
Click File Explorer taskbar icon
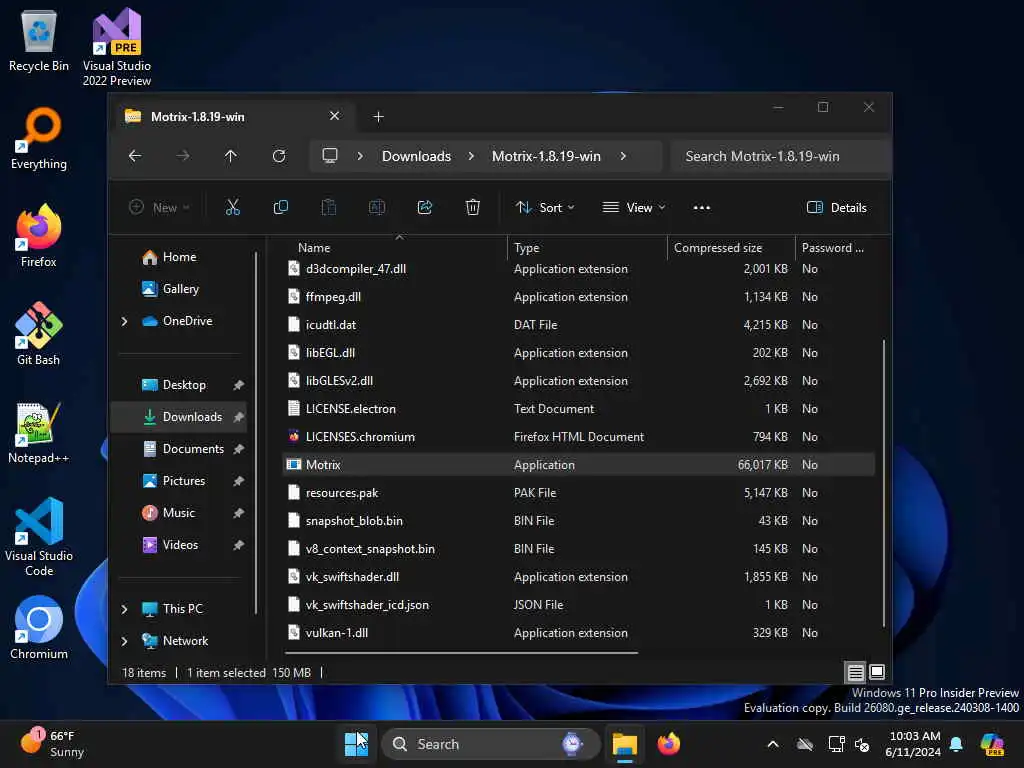click(x=624, y=744)
